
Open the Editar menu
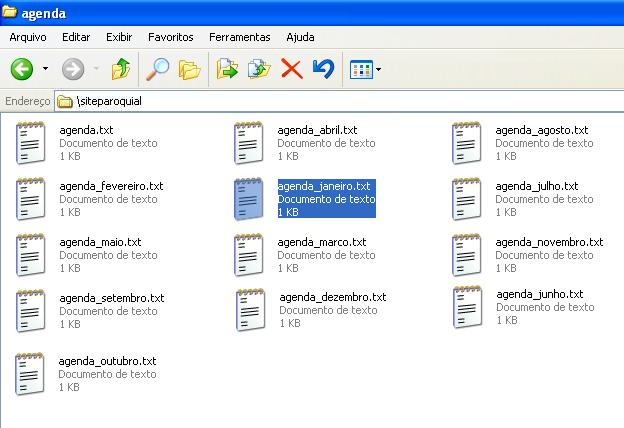(x=76, y=37)
